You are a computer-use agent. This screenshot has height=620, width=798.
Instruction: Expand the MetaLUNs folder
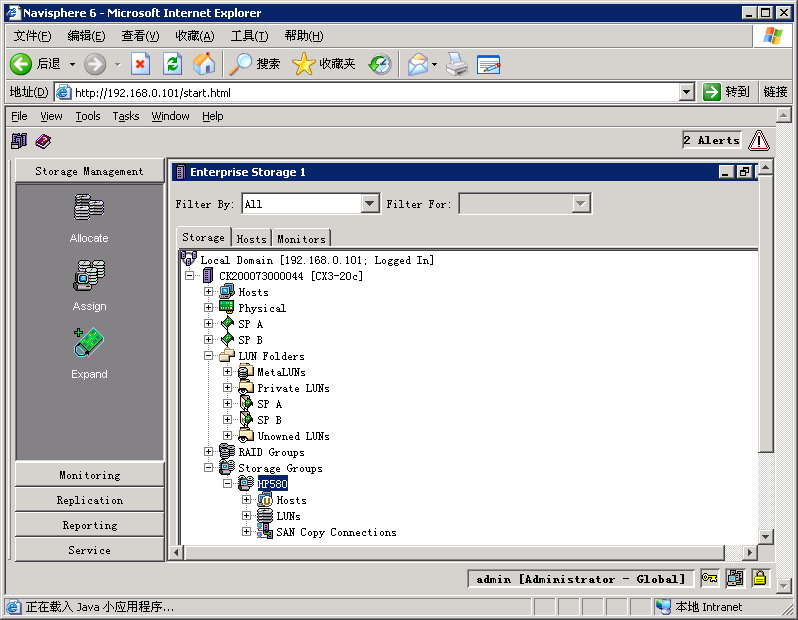point(227,372)
